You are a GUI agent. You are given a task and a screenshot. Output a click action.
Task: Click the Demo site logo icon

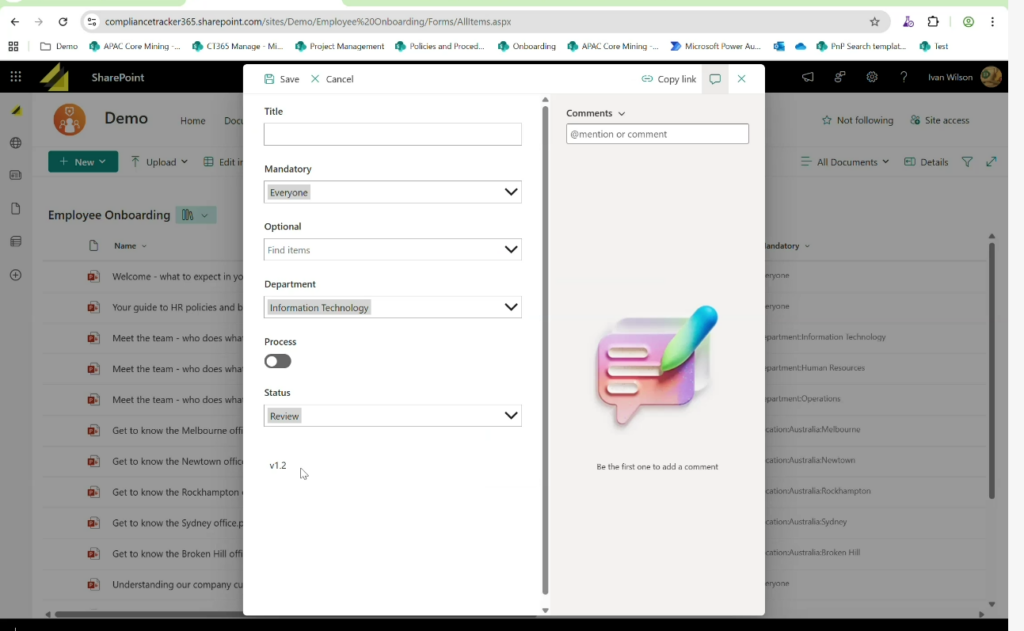tap(69, 120)
